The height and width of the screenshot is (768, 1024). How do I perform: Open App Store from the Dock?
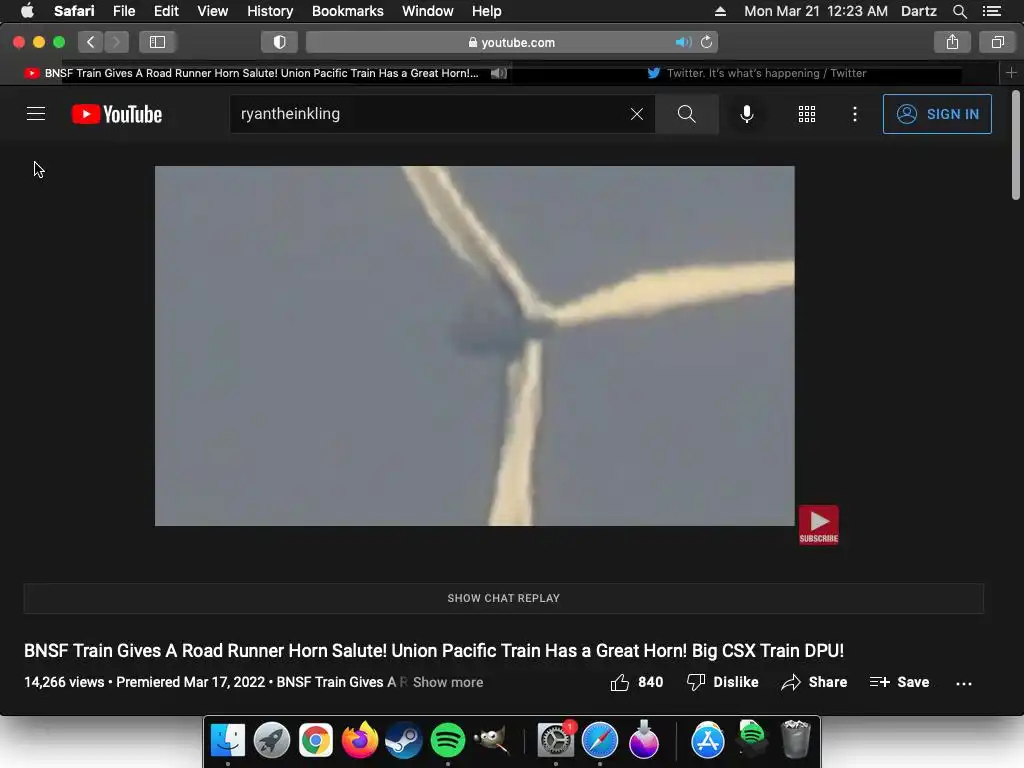pos(708,740)
